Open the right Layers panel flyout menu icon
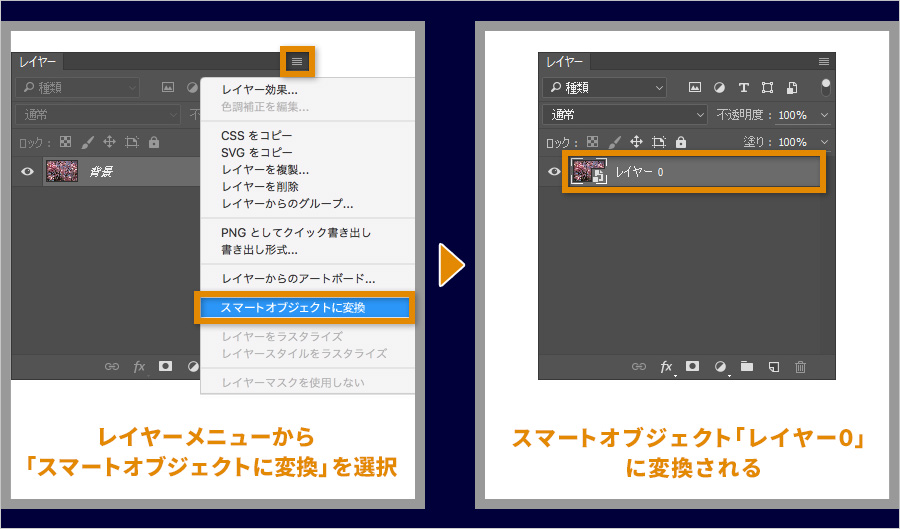 coord(824,61)
